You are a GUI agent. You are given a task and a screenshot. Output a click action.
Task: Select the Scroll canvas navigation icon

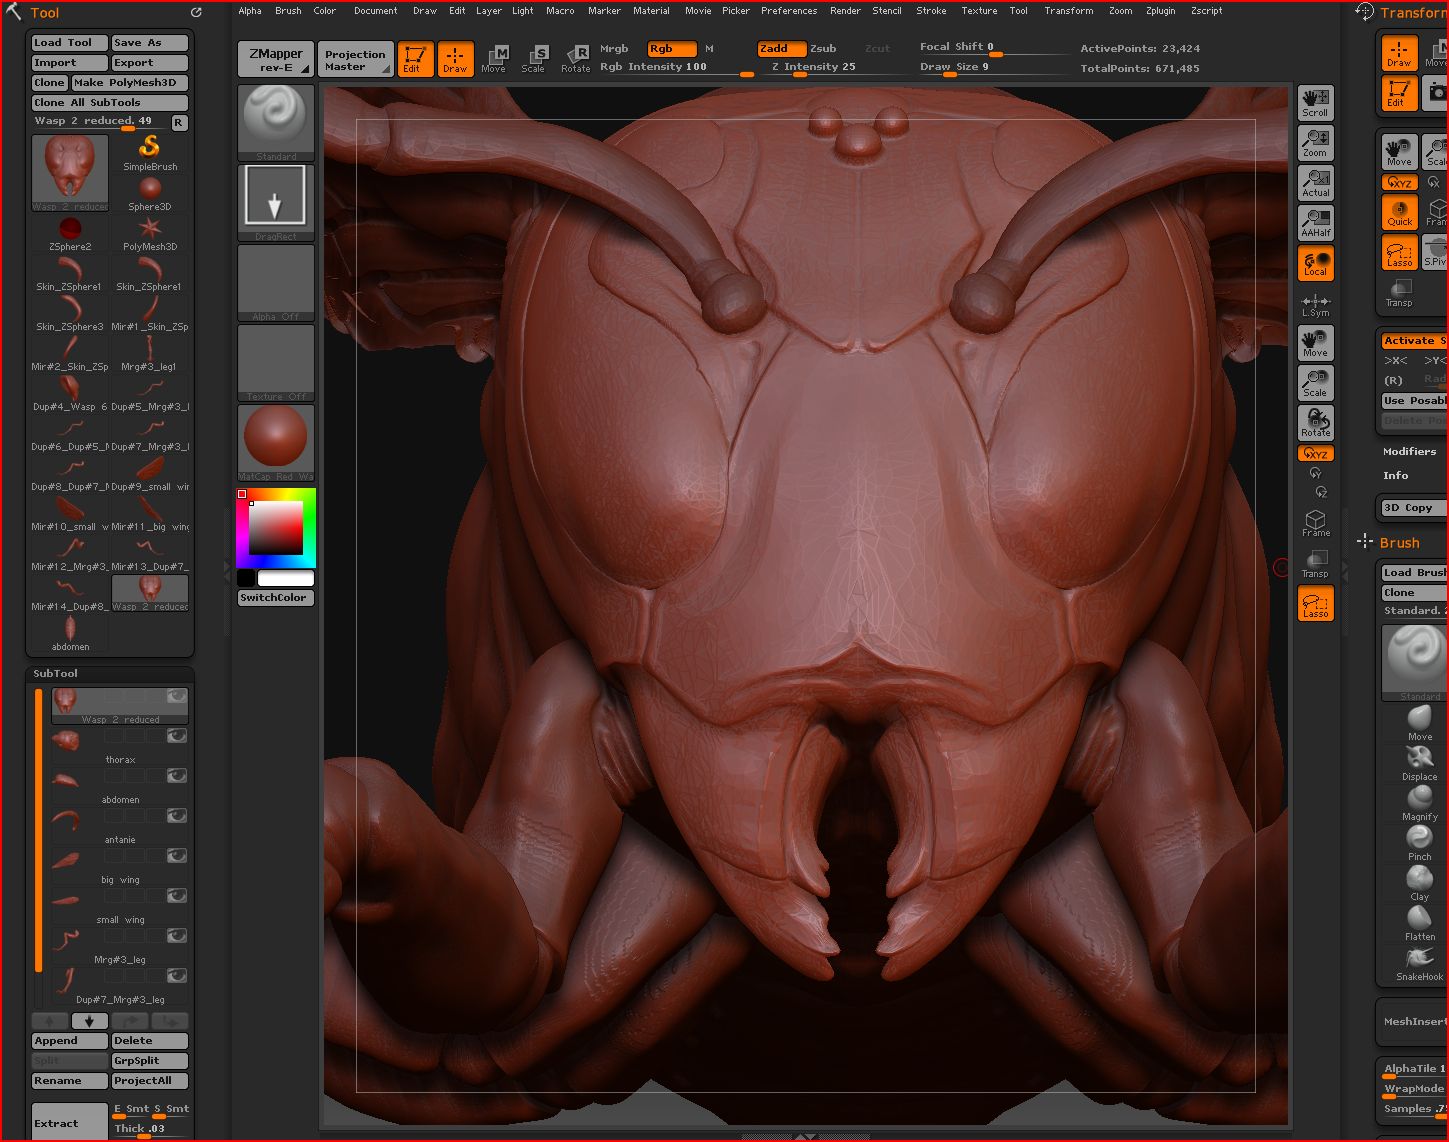(1315, 102)
